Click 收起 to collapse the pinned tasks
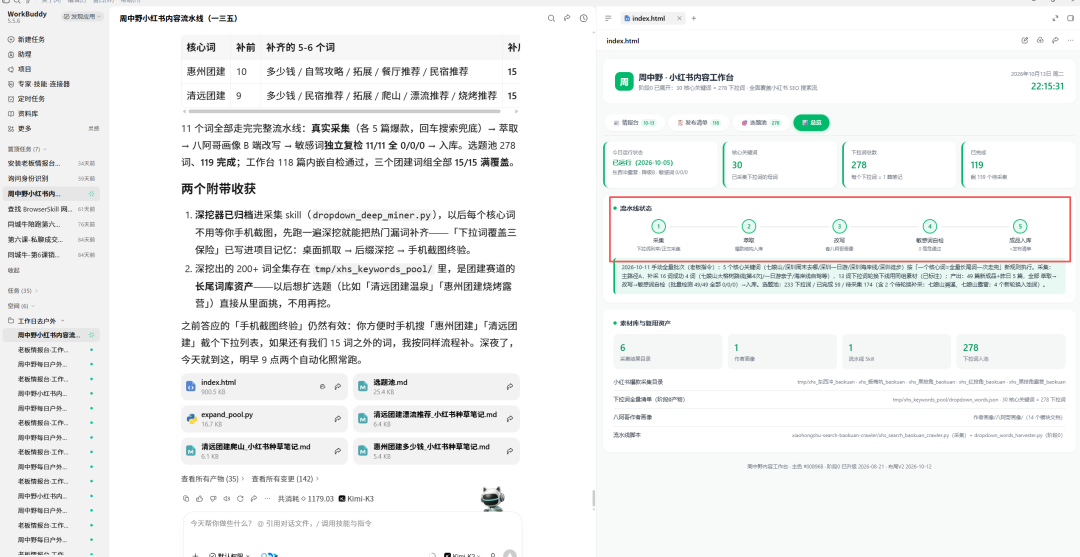This screenshot has width=1080, height=557. pyautogui.click(x=13, y=271)
